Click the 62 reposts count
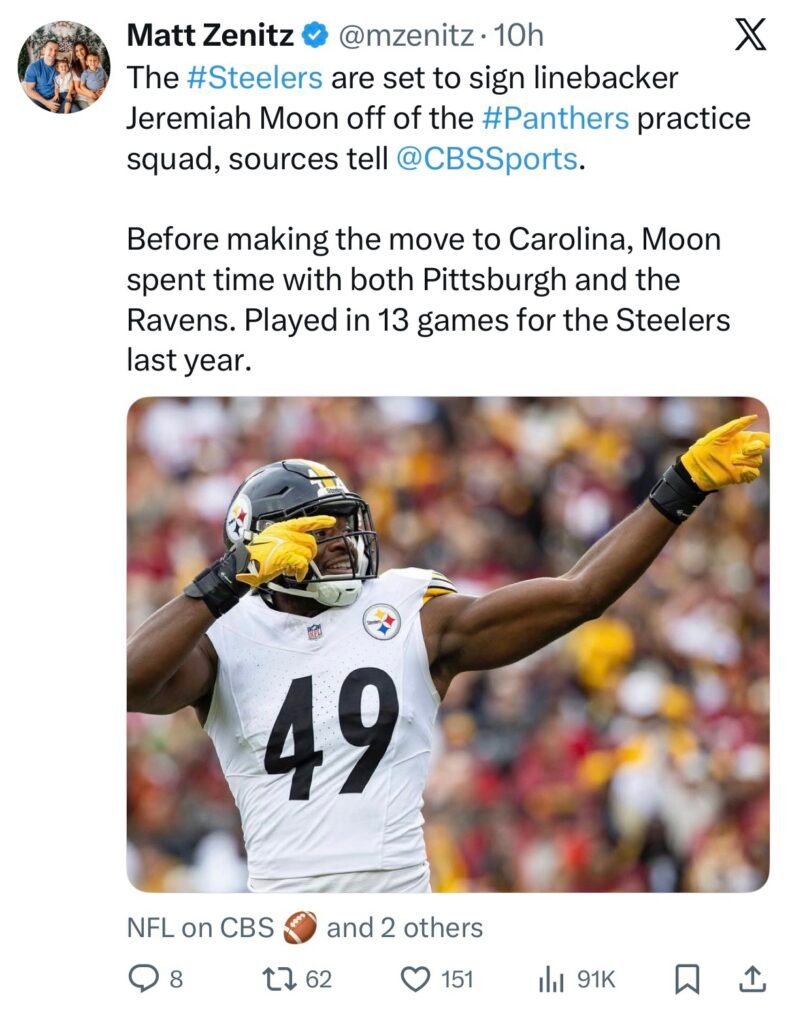Viewport: 788px width, 1024px height. click(x=318, y=980)
